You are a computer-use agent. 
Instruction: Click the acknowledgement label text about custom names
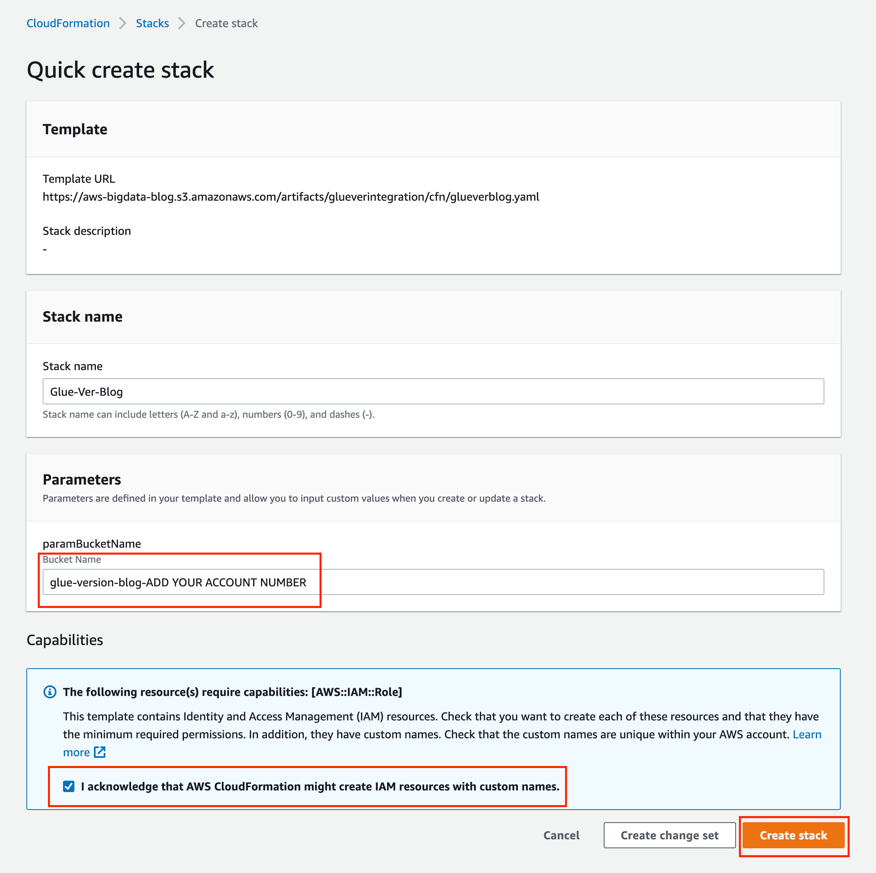320,786
